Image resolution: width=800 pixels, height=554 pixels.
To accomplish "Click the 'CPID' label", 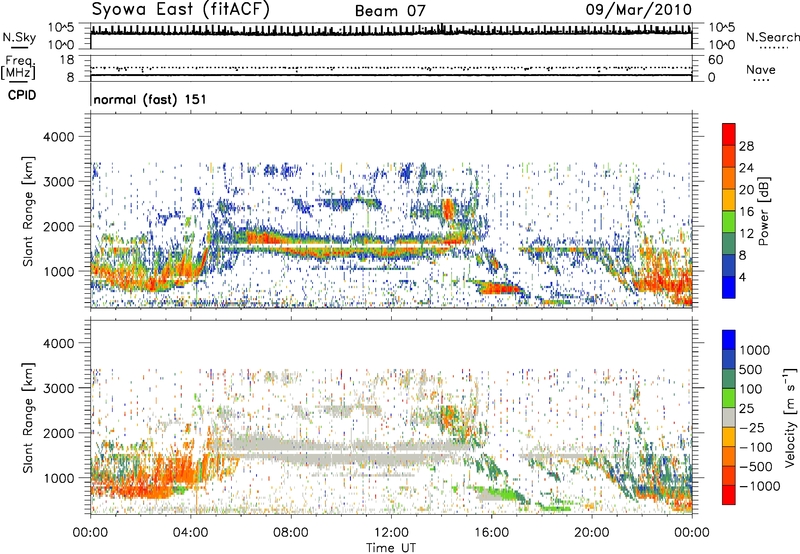I will point(22,95).
